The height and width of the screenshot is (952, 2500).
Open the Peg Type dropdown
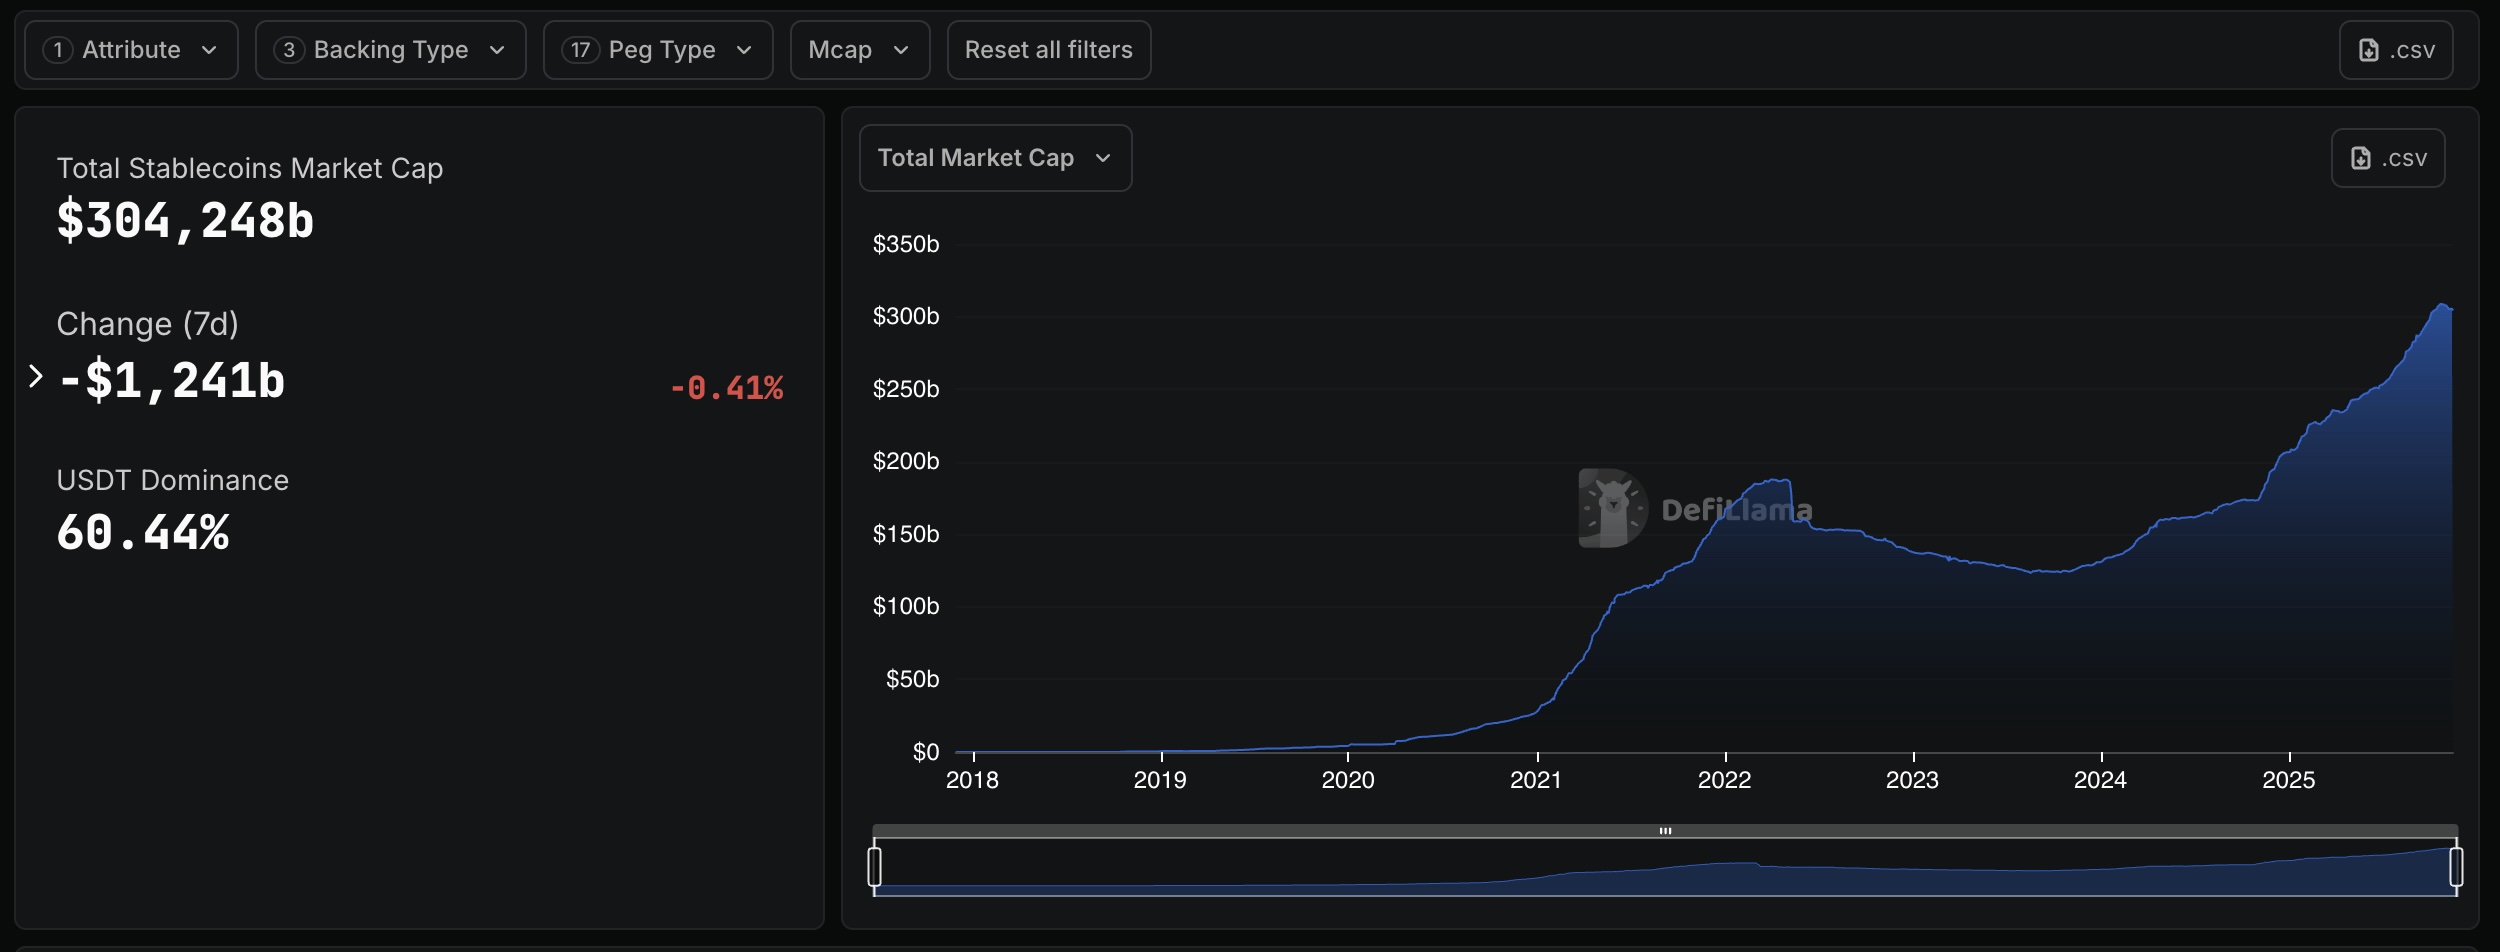(658, 50)
